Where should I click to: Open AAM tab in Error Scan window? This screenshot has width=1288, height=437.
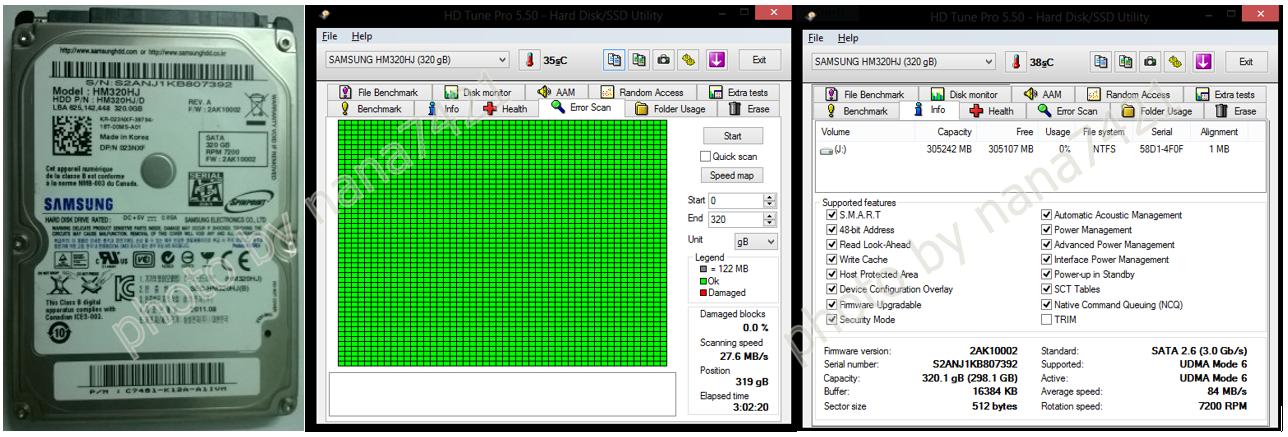point(556,92)
